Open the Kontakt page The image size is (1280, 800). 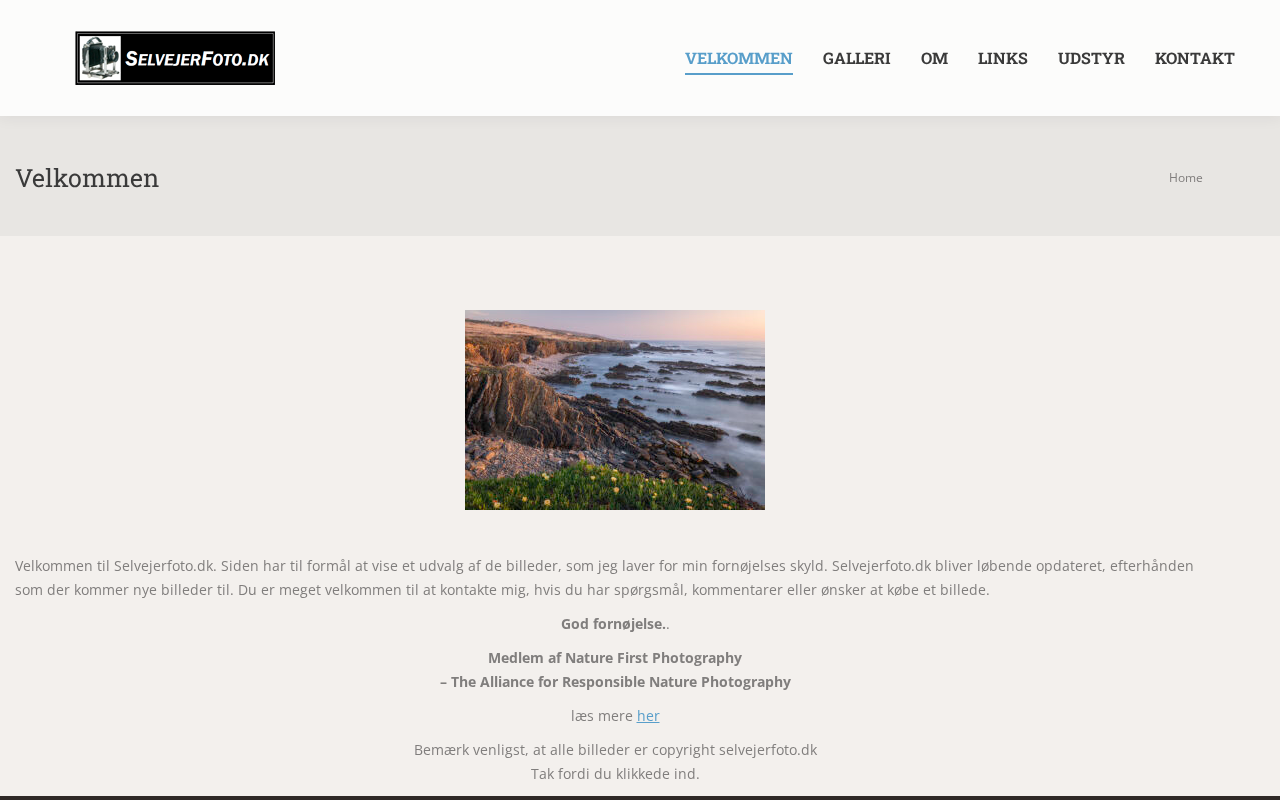coord(1194,58)
